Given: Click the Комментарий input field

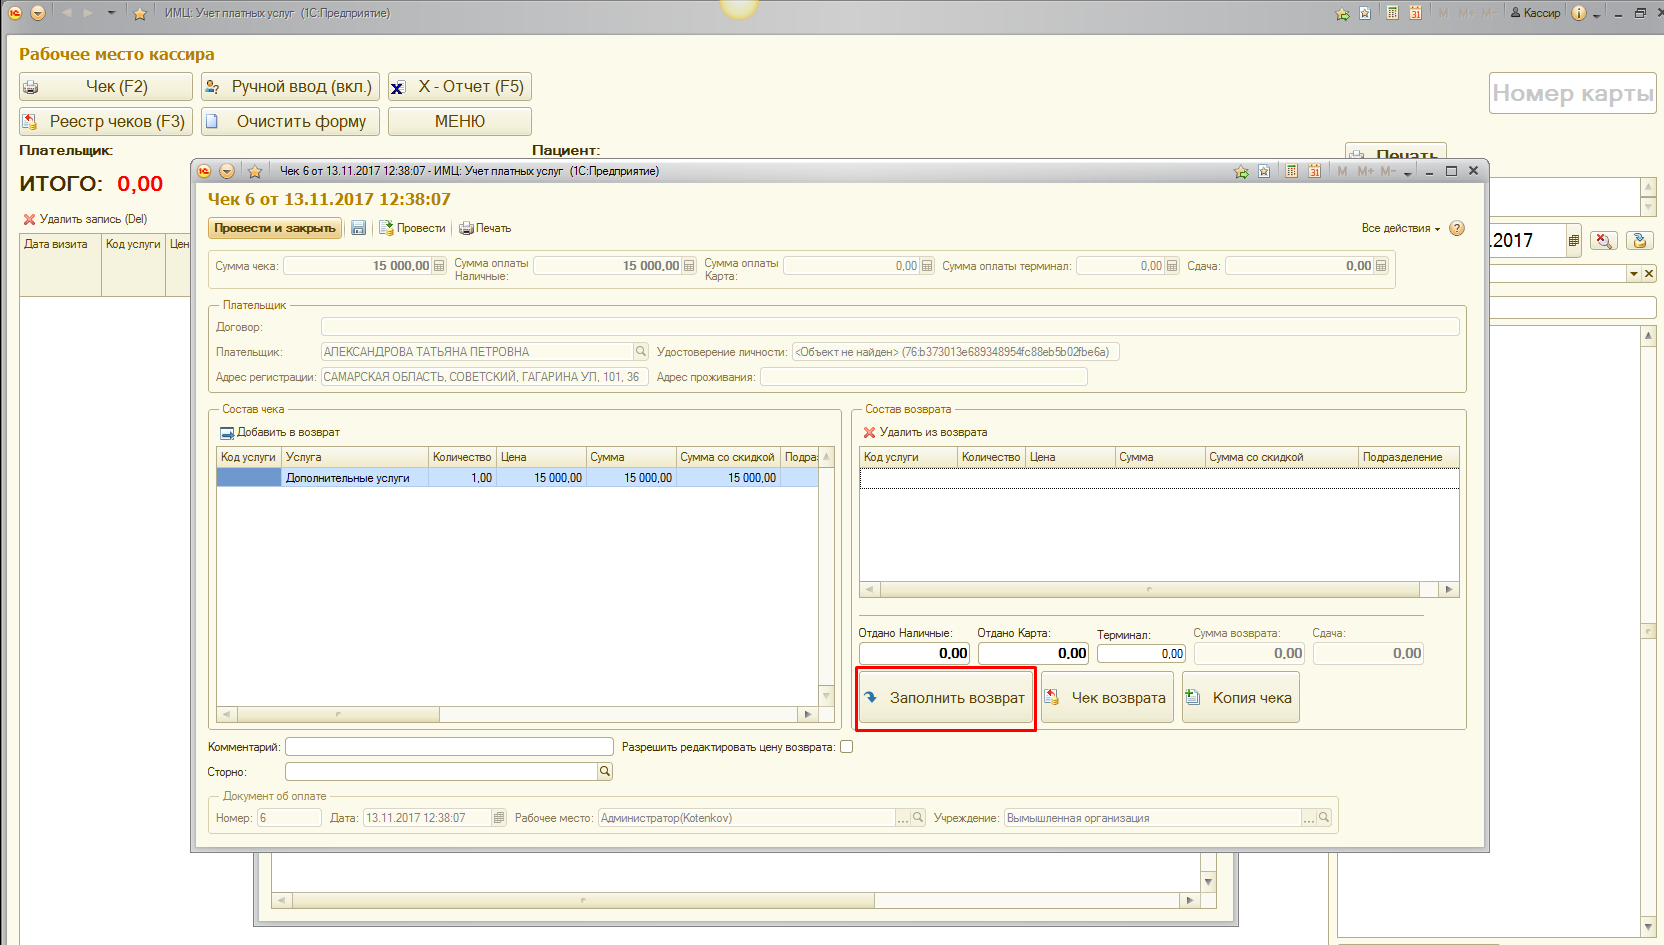Looking at the screenshot, I should [449, 747].
